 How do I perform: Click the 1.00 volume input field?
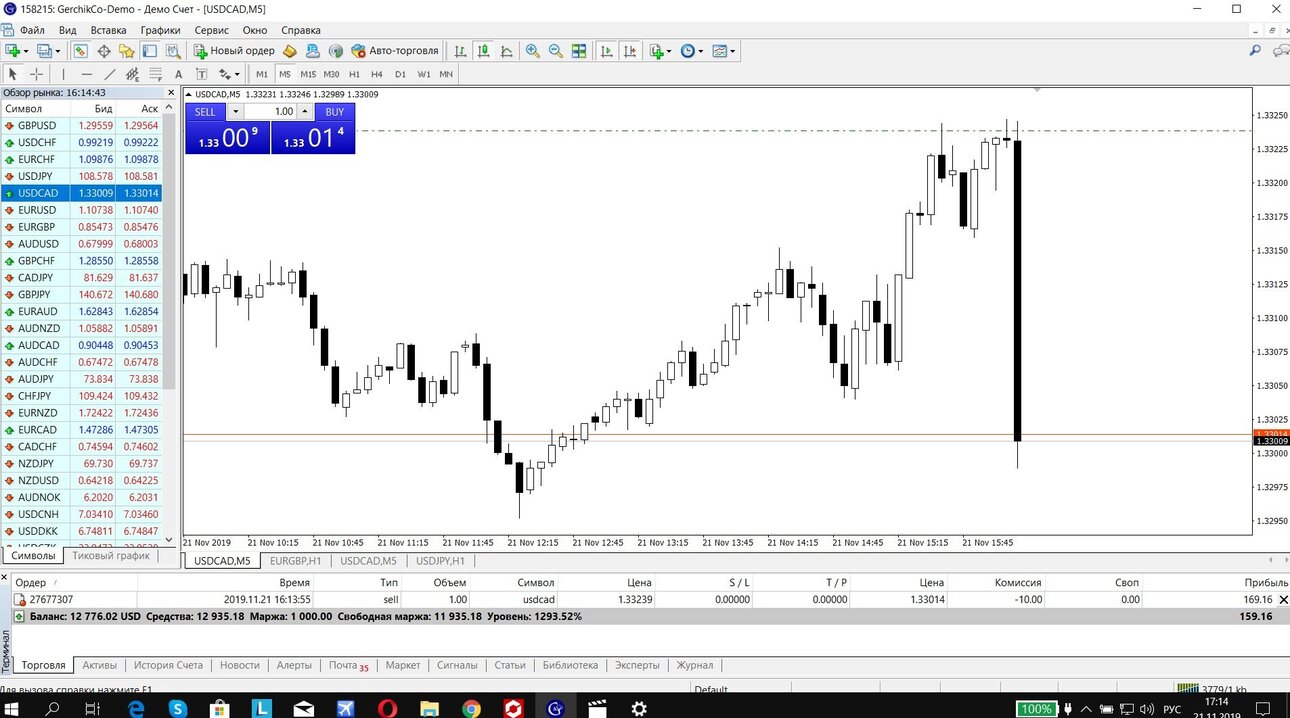tap(270, 112)
